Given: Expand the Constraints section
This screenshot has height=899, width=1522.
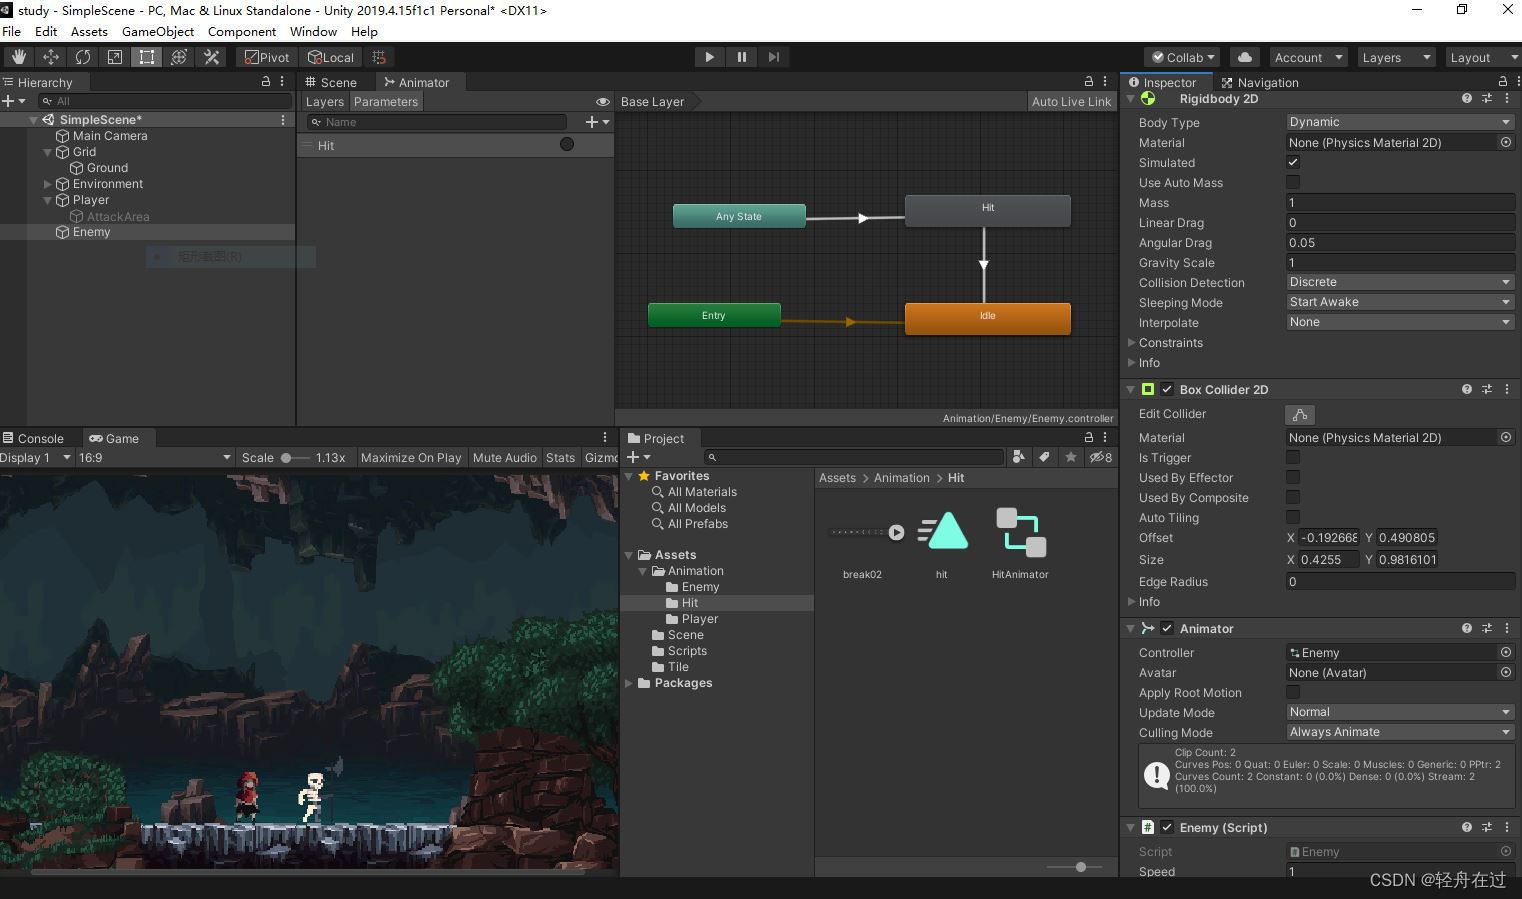Looking at the screenshot, I should pos(1131,342).
